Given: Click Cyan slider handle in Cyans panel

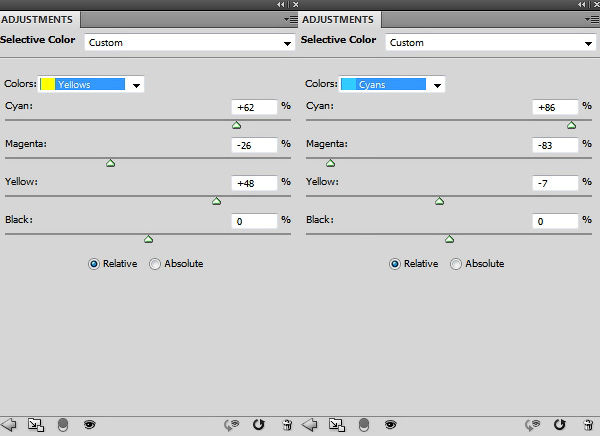Looking at the screenshot, I should 571,125.
